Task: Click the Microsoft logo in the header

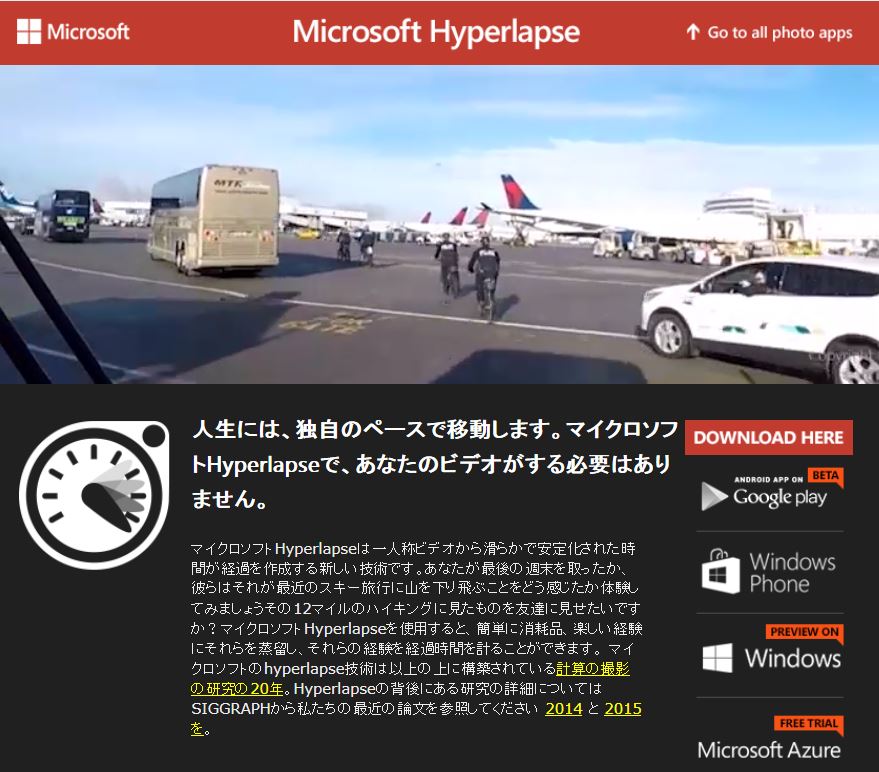Action: [72, 31]
